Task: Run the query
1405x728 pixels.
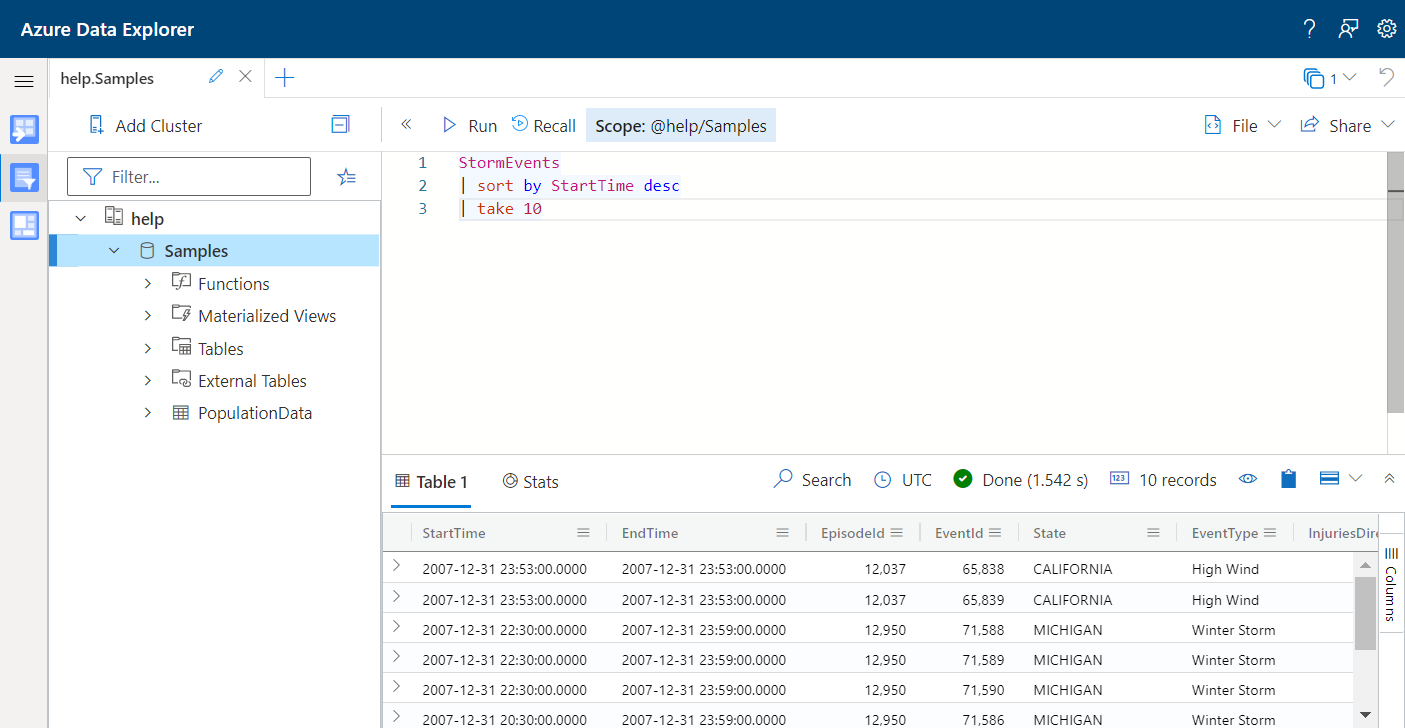Action: (x=469, y=126)
